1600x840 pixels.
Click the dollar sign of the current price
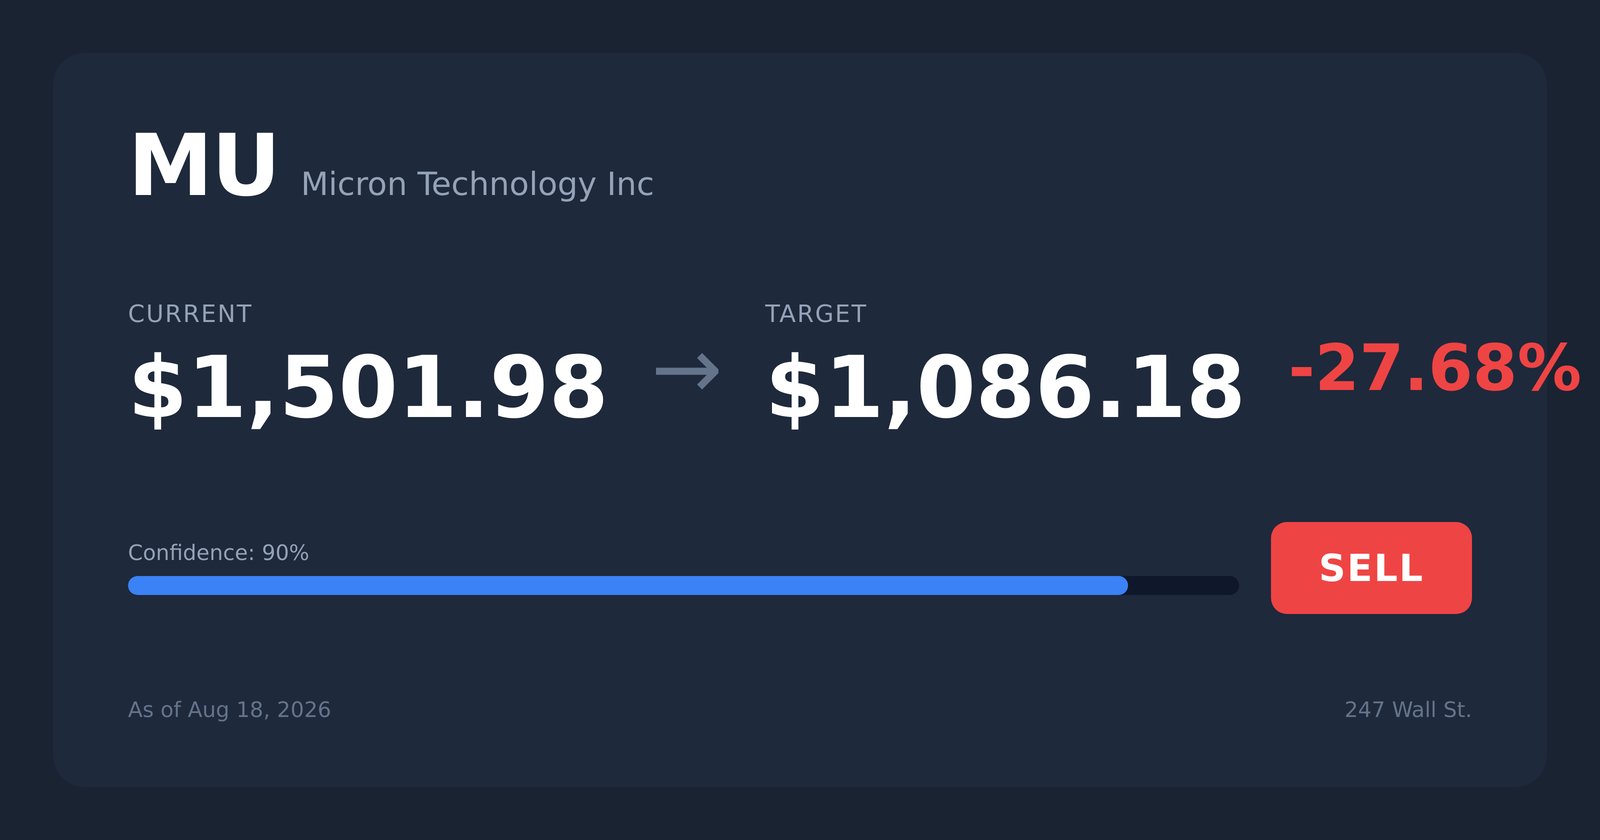coord(158,389)
